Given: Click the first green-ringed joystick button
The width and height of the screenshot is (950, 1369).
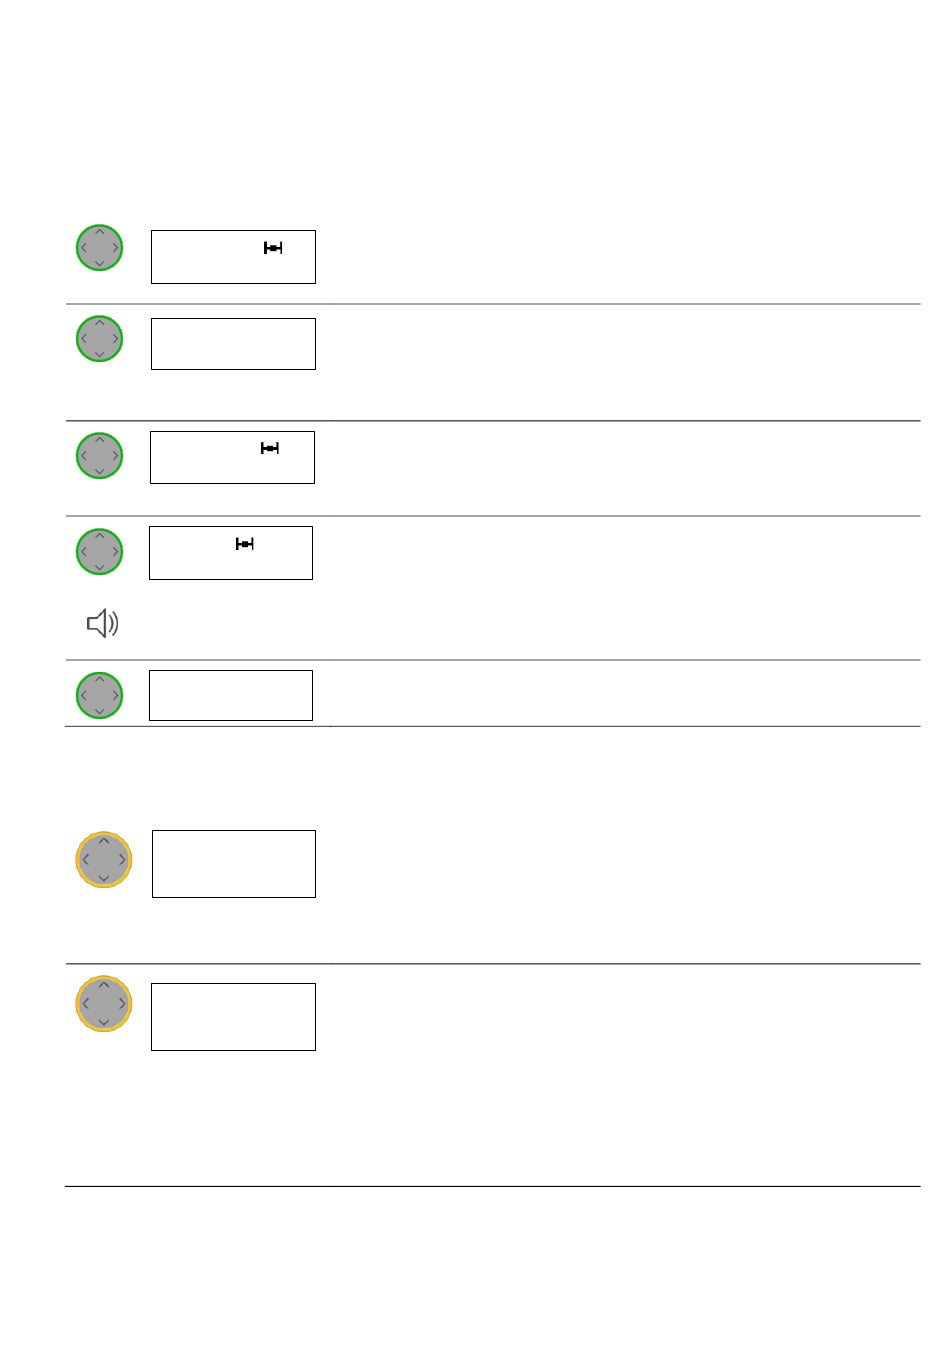Looking at the screenshot, I should pos(100,247).
